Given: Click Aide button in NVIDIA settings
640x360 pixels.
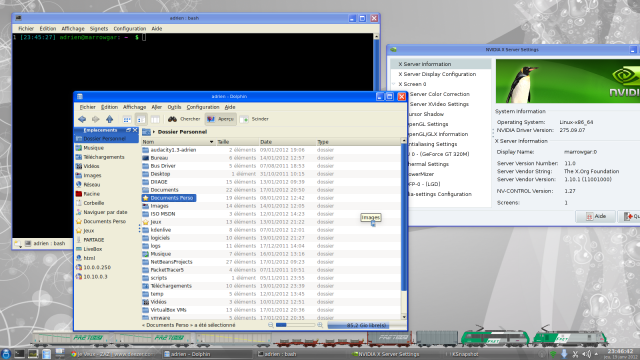Looking at the screenshot, I should point(595,216).
